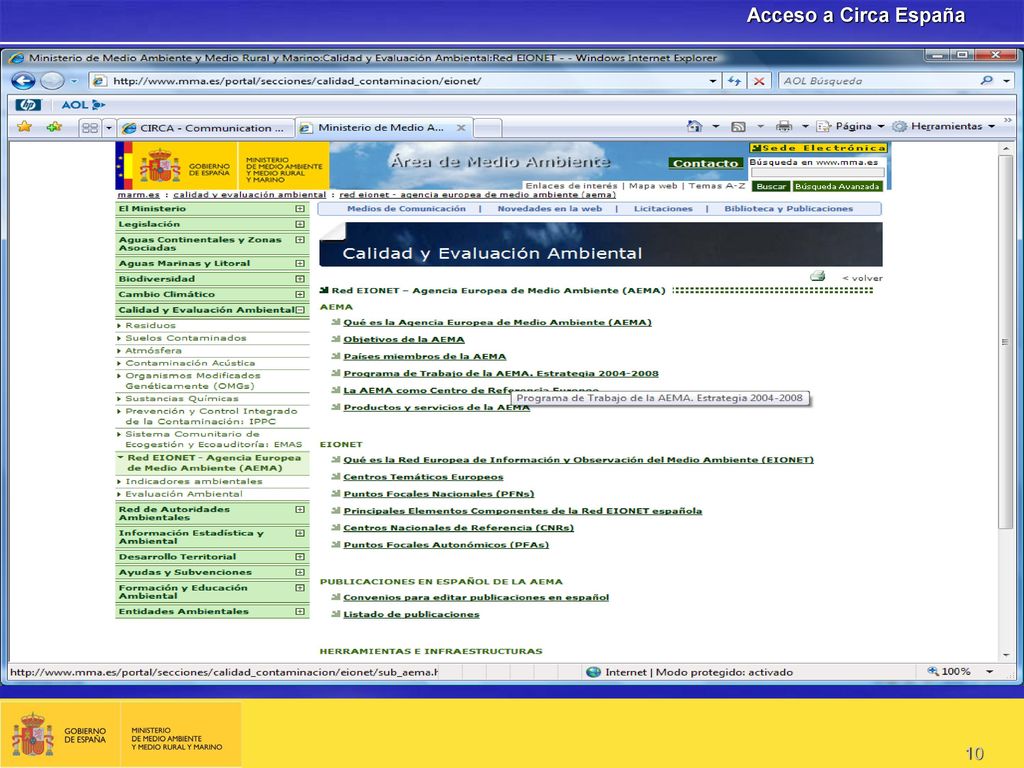Open Medios de Comunicación menu item
The height and width of the screenshot is (768, 1024).
coord(406,209)
